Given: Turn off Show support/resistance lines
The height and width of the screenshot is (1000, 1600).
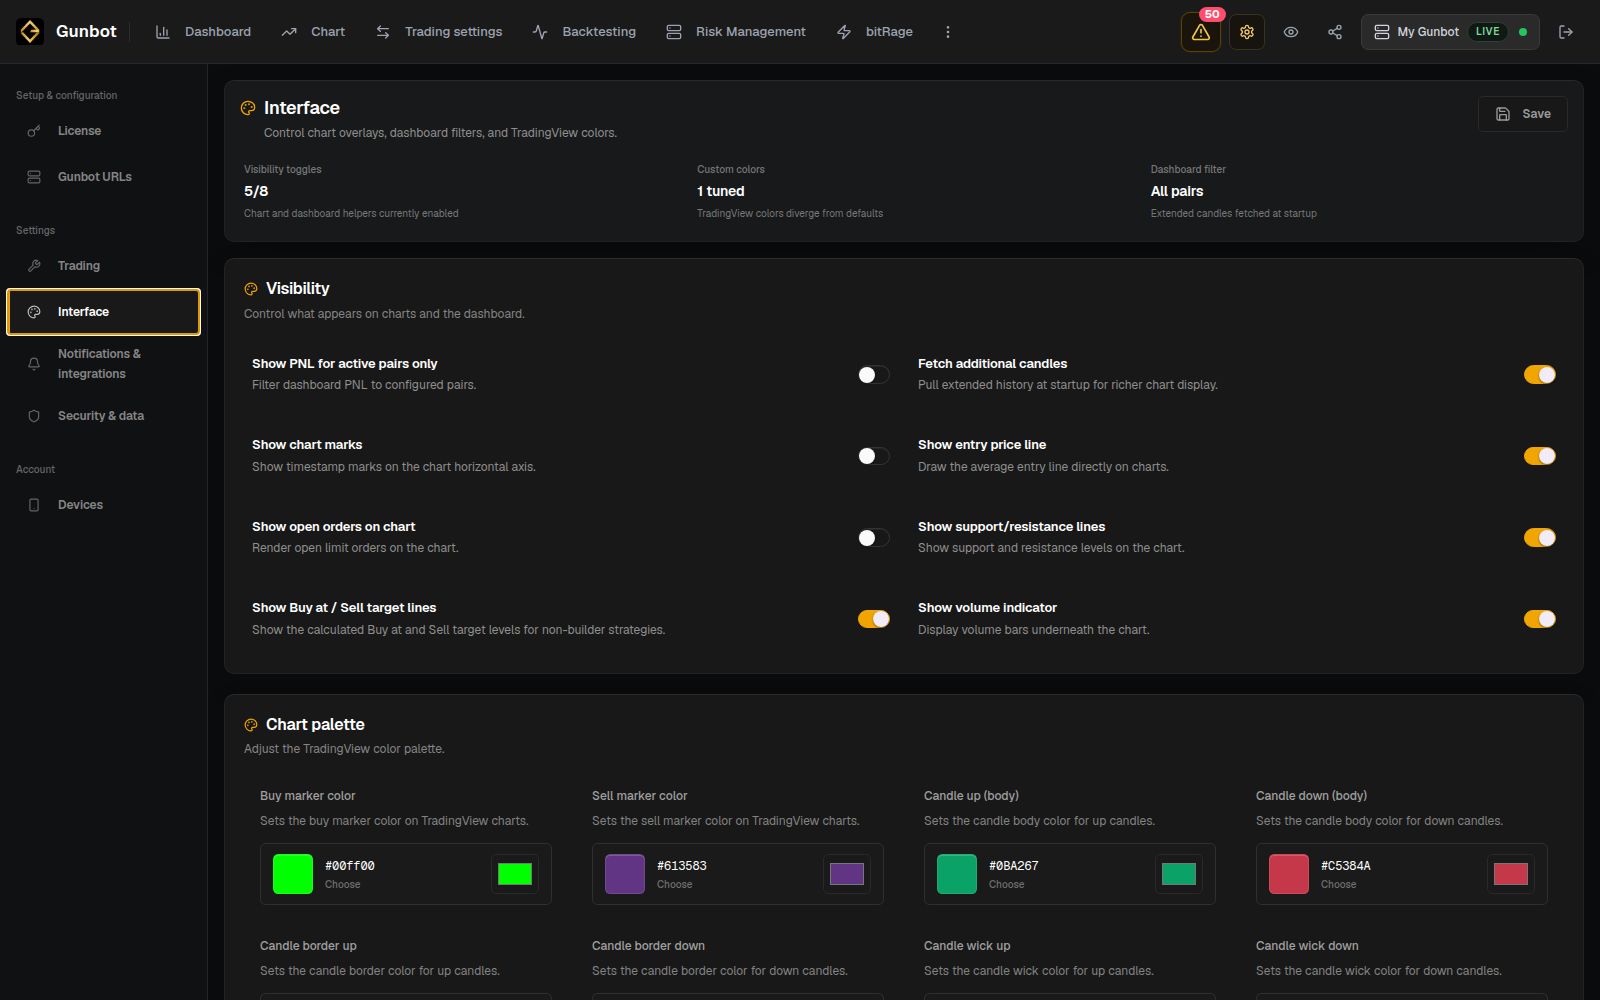Looking at the screenshot, I should pyautogui.click(x=1539, y=538).
